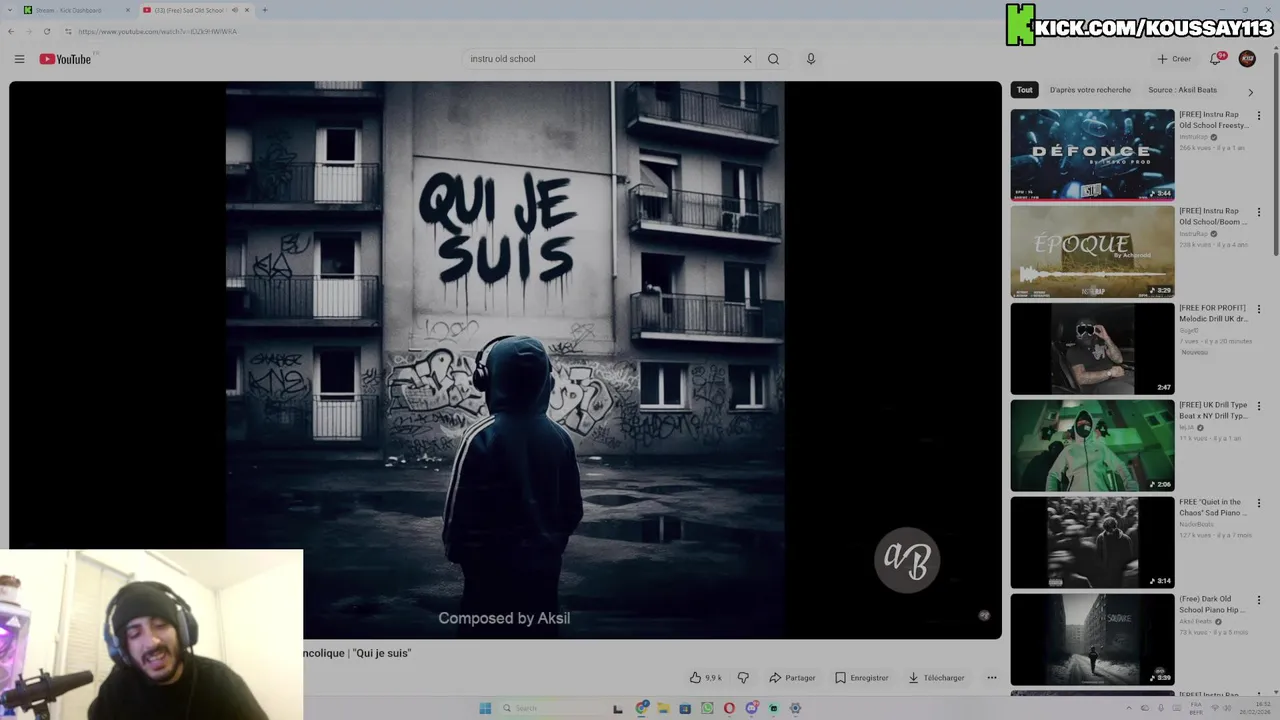This screenshot has width=1280, height=720.
Task: Open the browser tab search dropdown
Action: pyautogui.click(x=9, y=10)
